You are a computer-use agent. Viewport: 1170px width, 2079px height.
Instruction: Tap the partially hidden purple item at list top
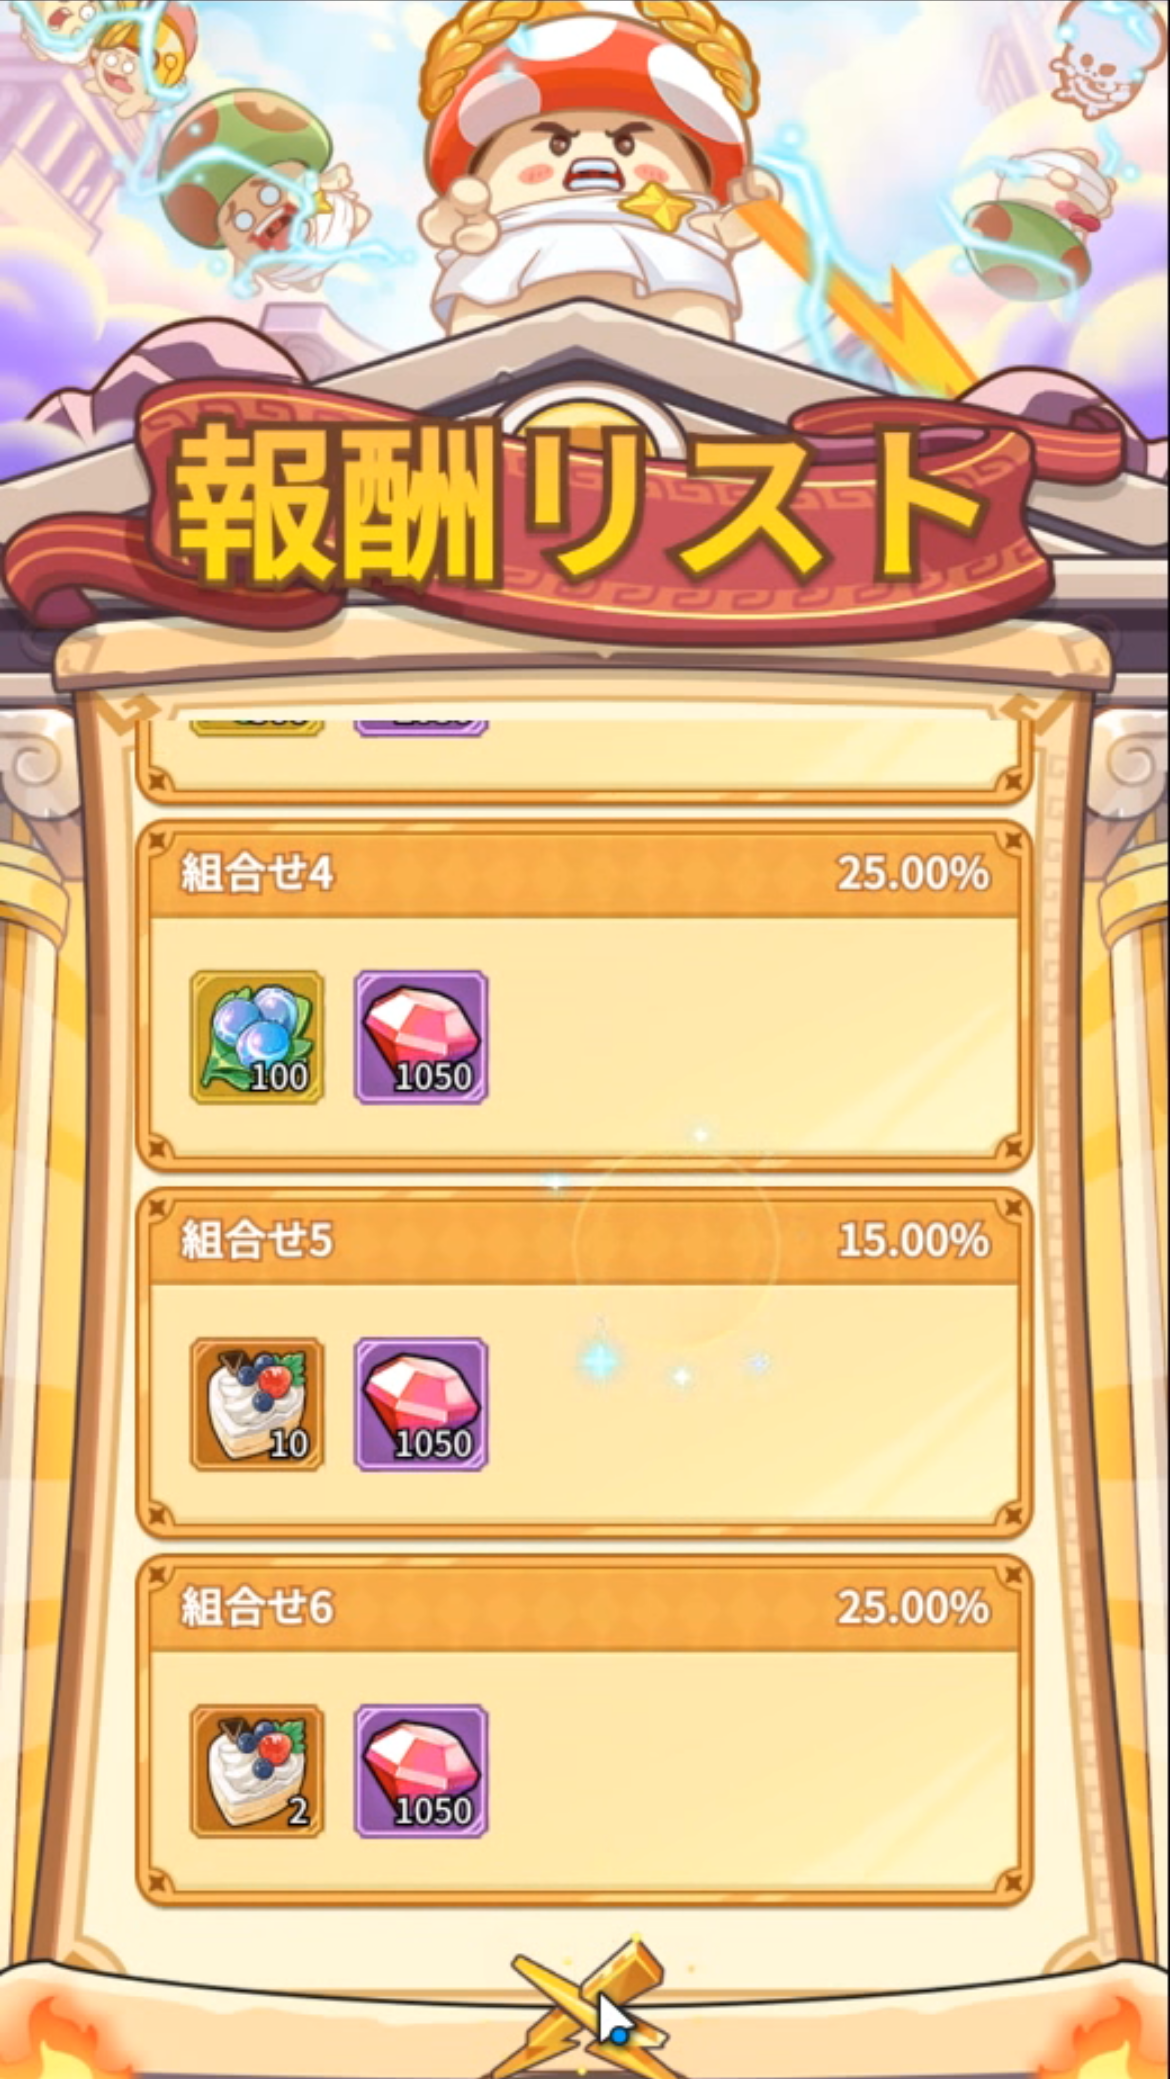[421, 726]
